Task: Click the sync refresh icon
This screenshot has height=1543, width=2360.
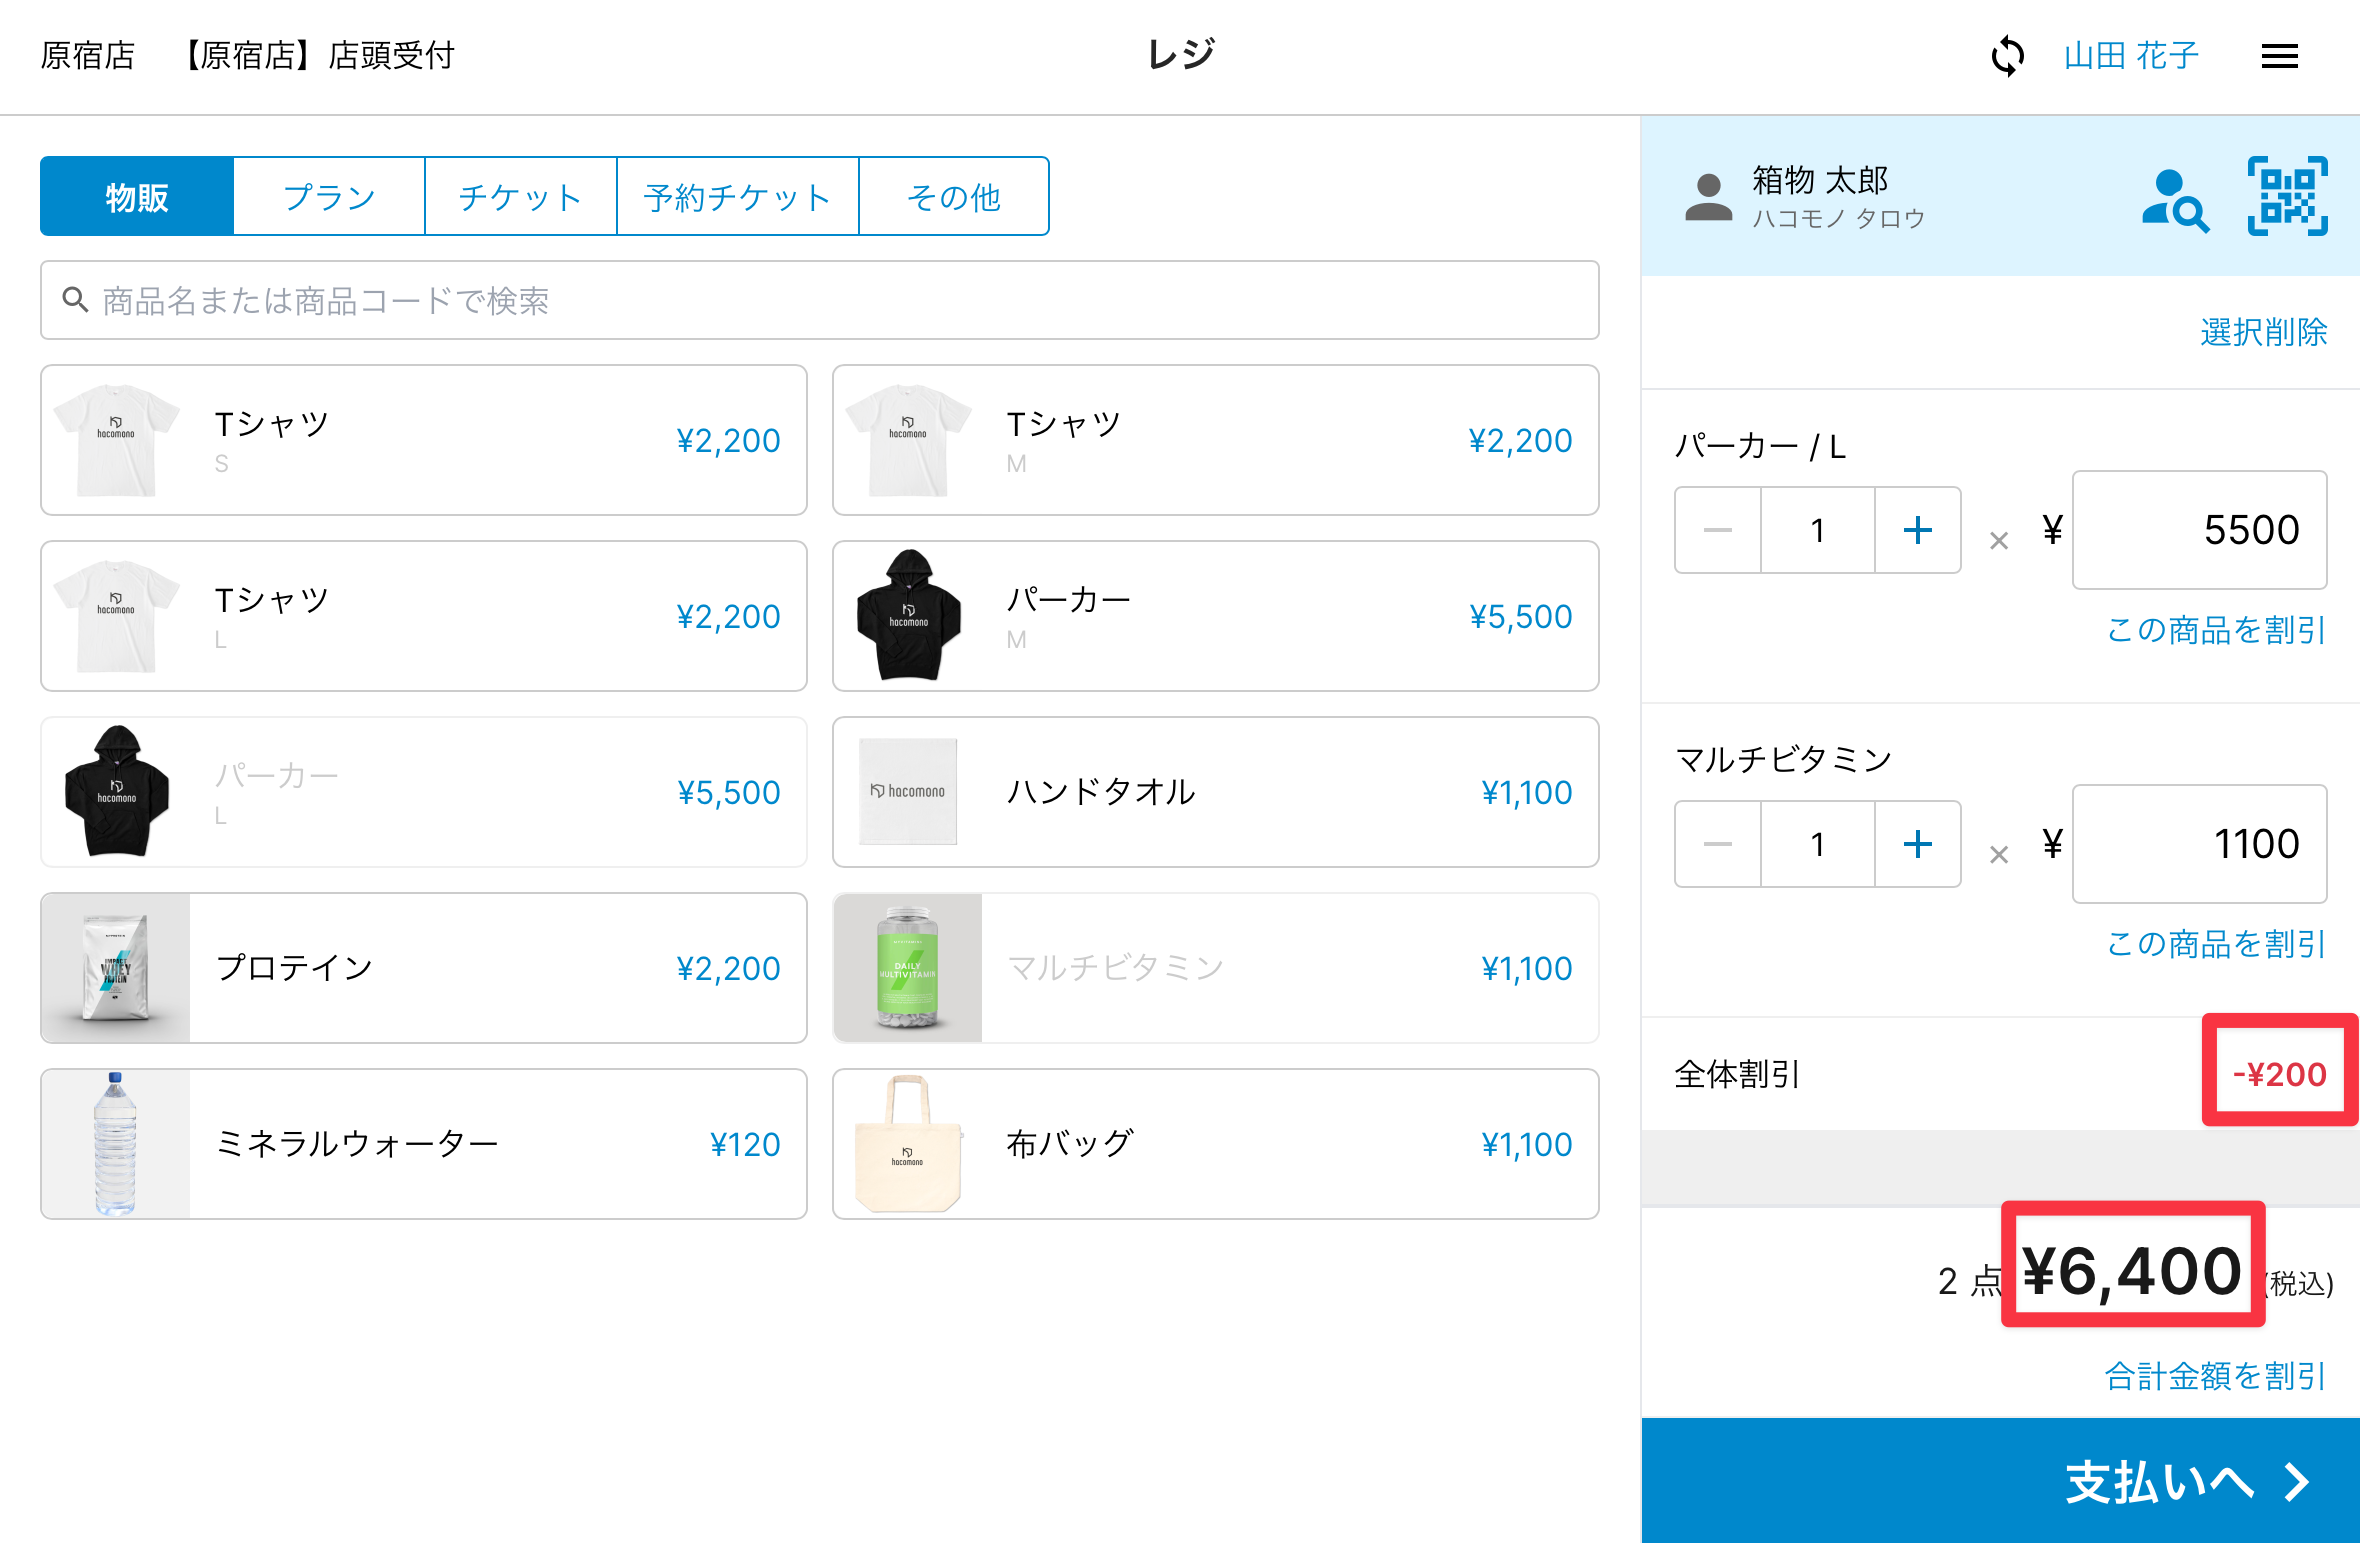Action: coord(2007,56)
